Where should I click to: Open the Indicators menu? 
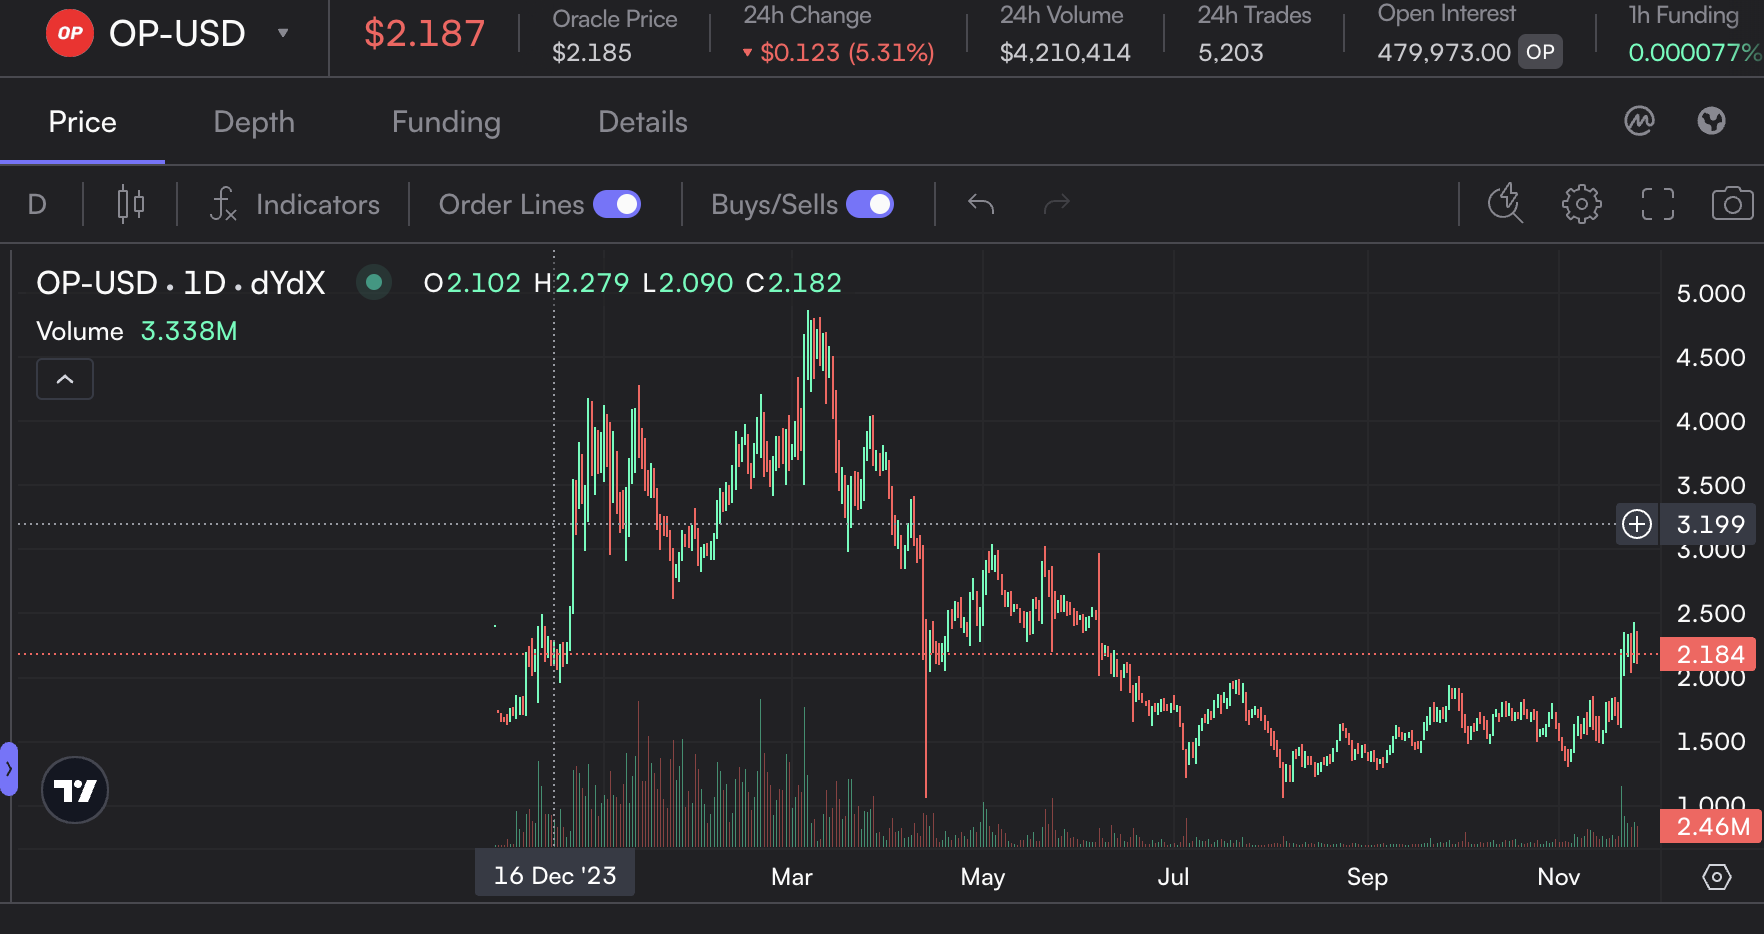295,204
